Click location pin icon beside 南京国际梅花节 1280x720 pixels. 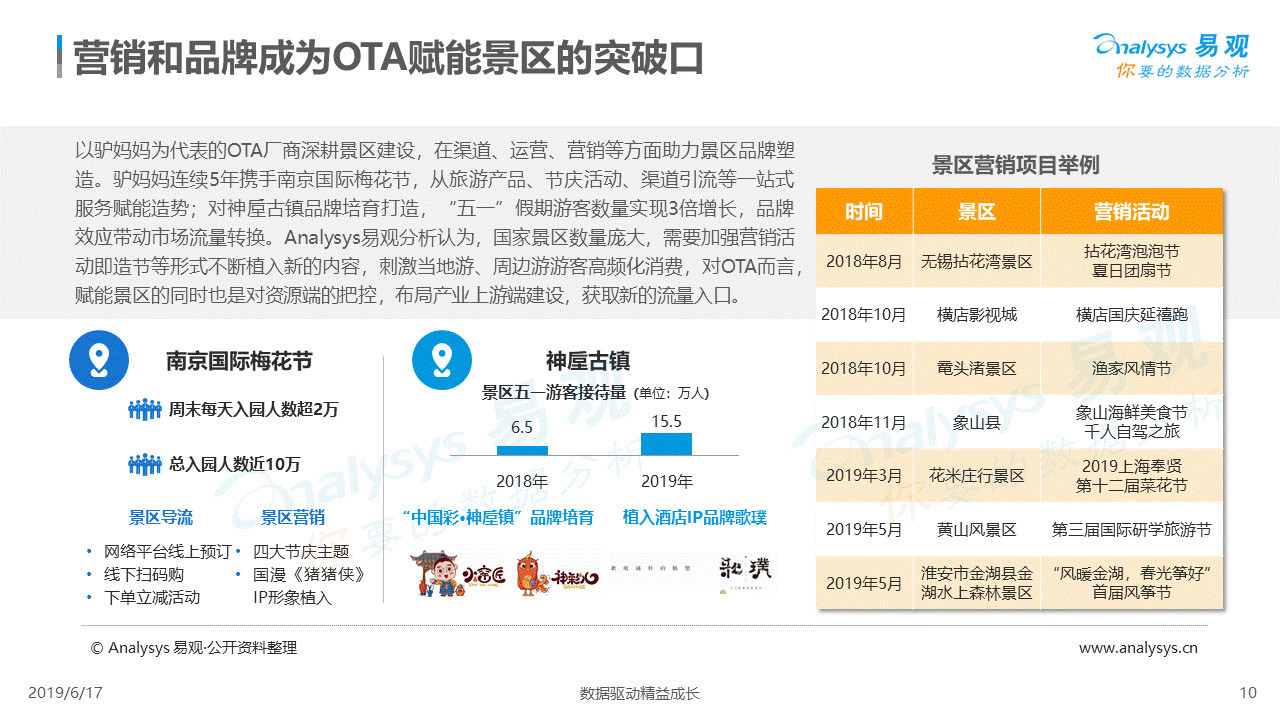(x=99, y=359)
